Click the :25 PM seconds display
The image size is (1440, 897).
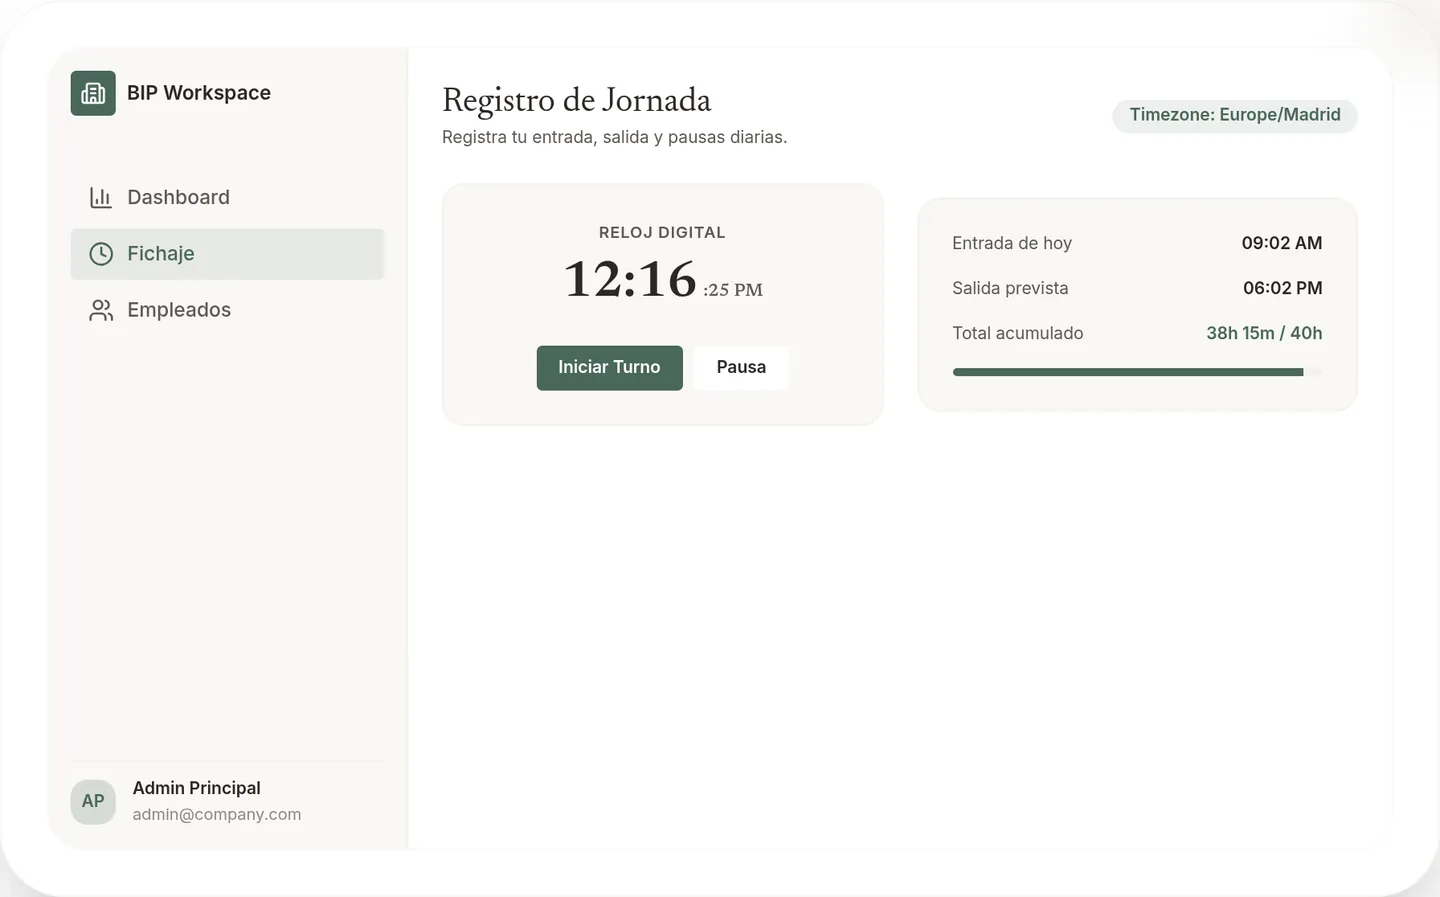733,290
